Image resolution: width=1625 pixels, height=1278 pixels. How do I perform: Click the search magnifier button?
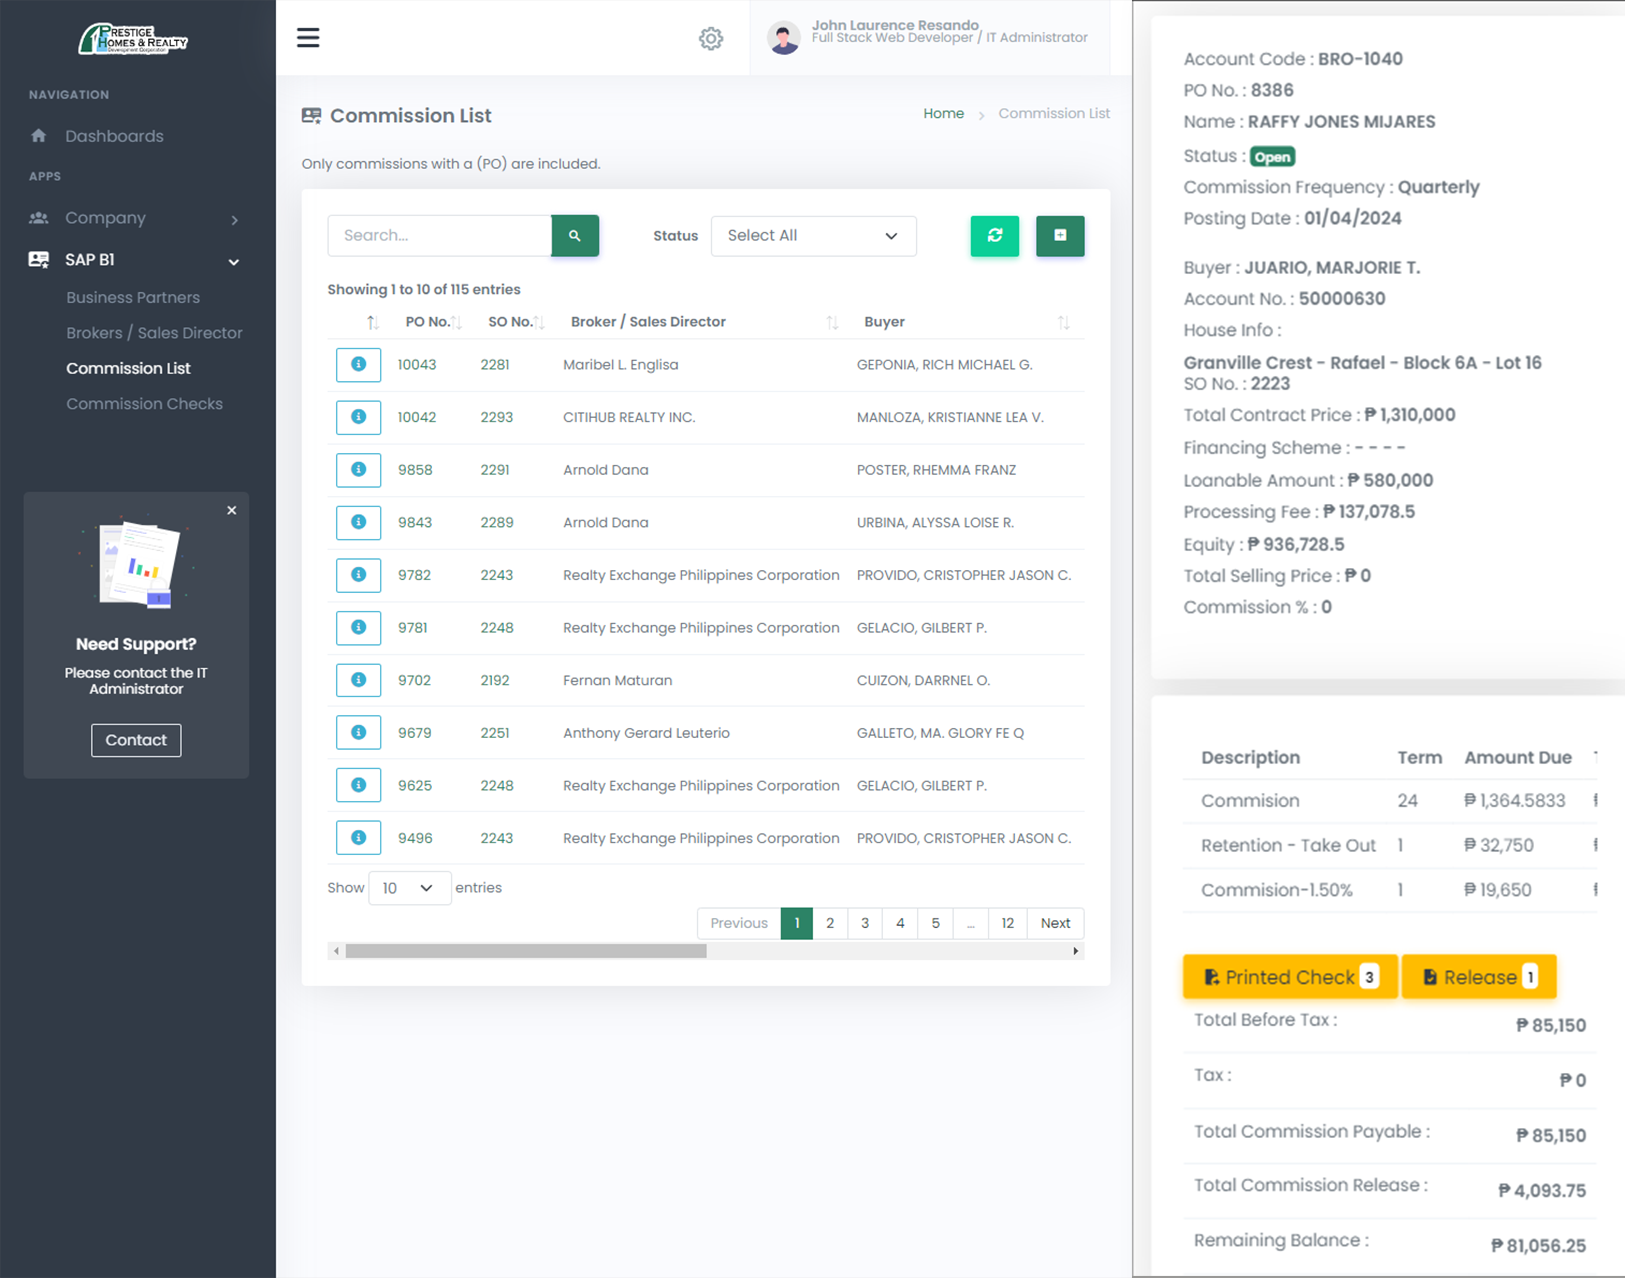click(x=575, y=236)
